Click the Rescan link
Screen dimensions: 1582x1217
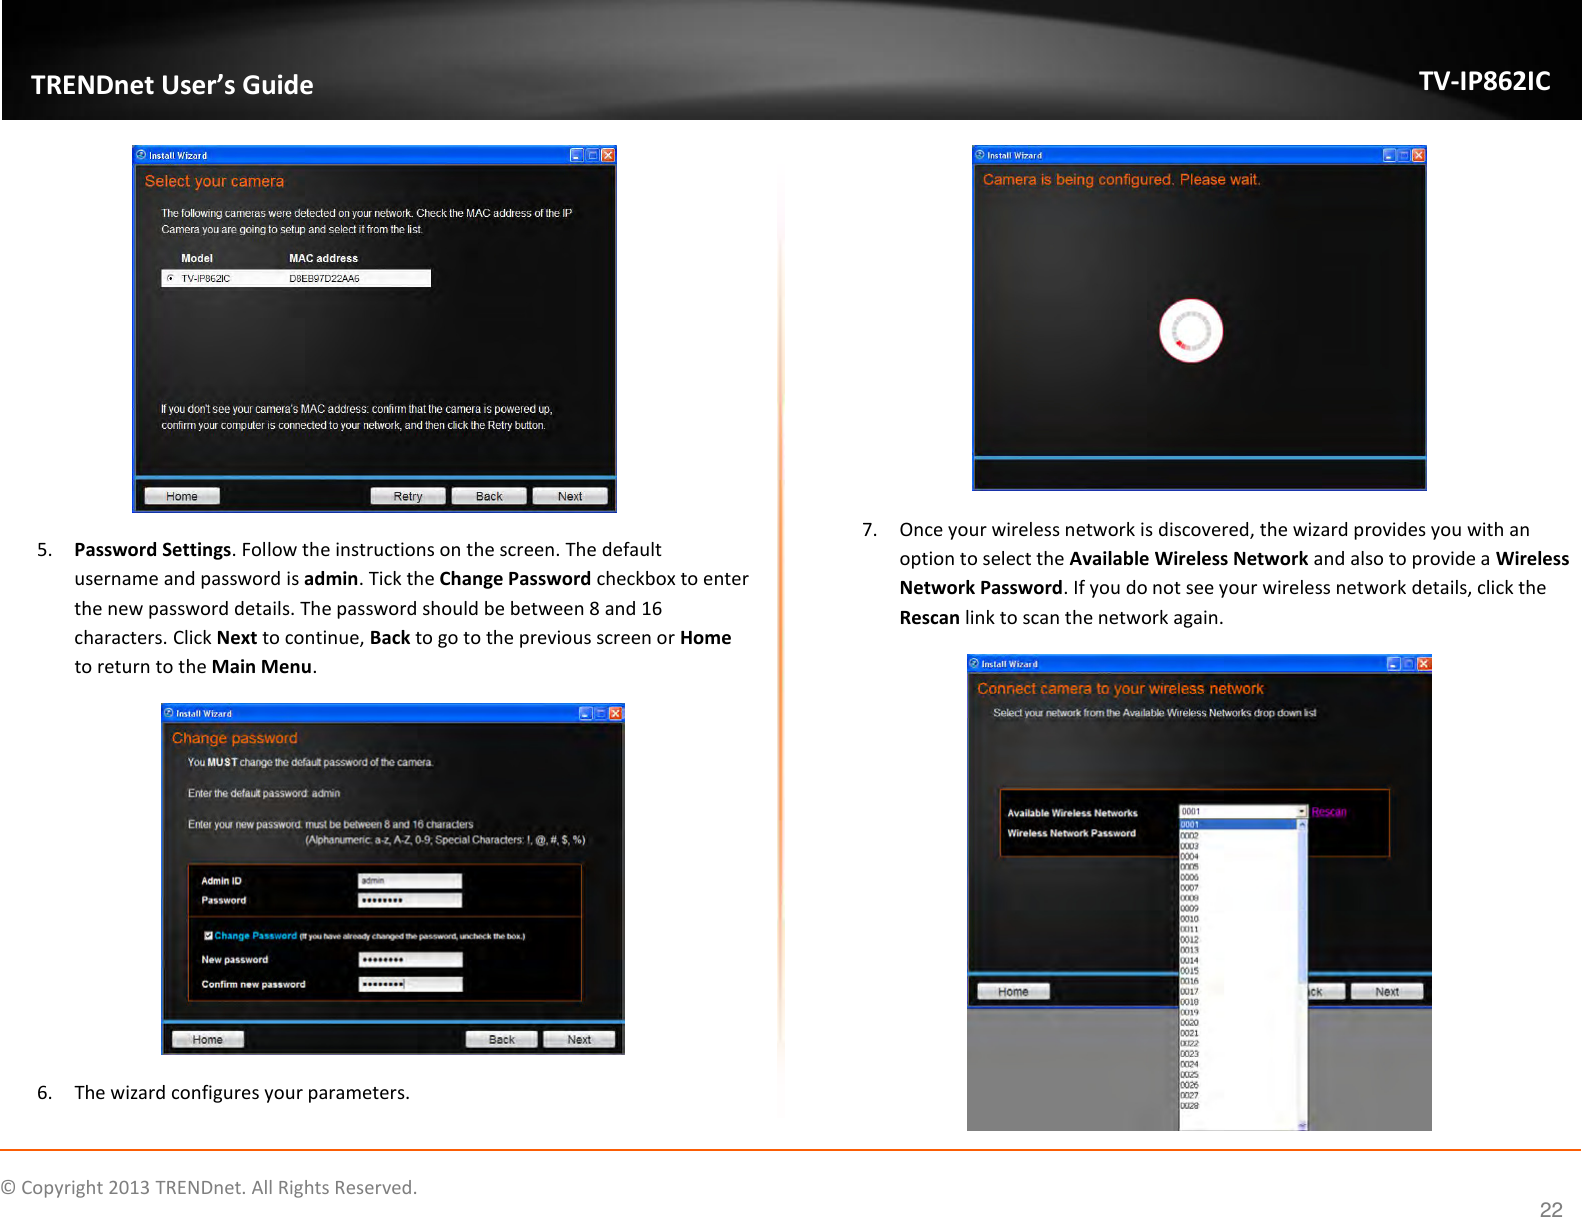(1329, 812)
